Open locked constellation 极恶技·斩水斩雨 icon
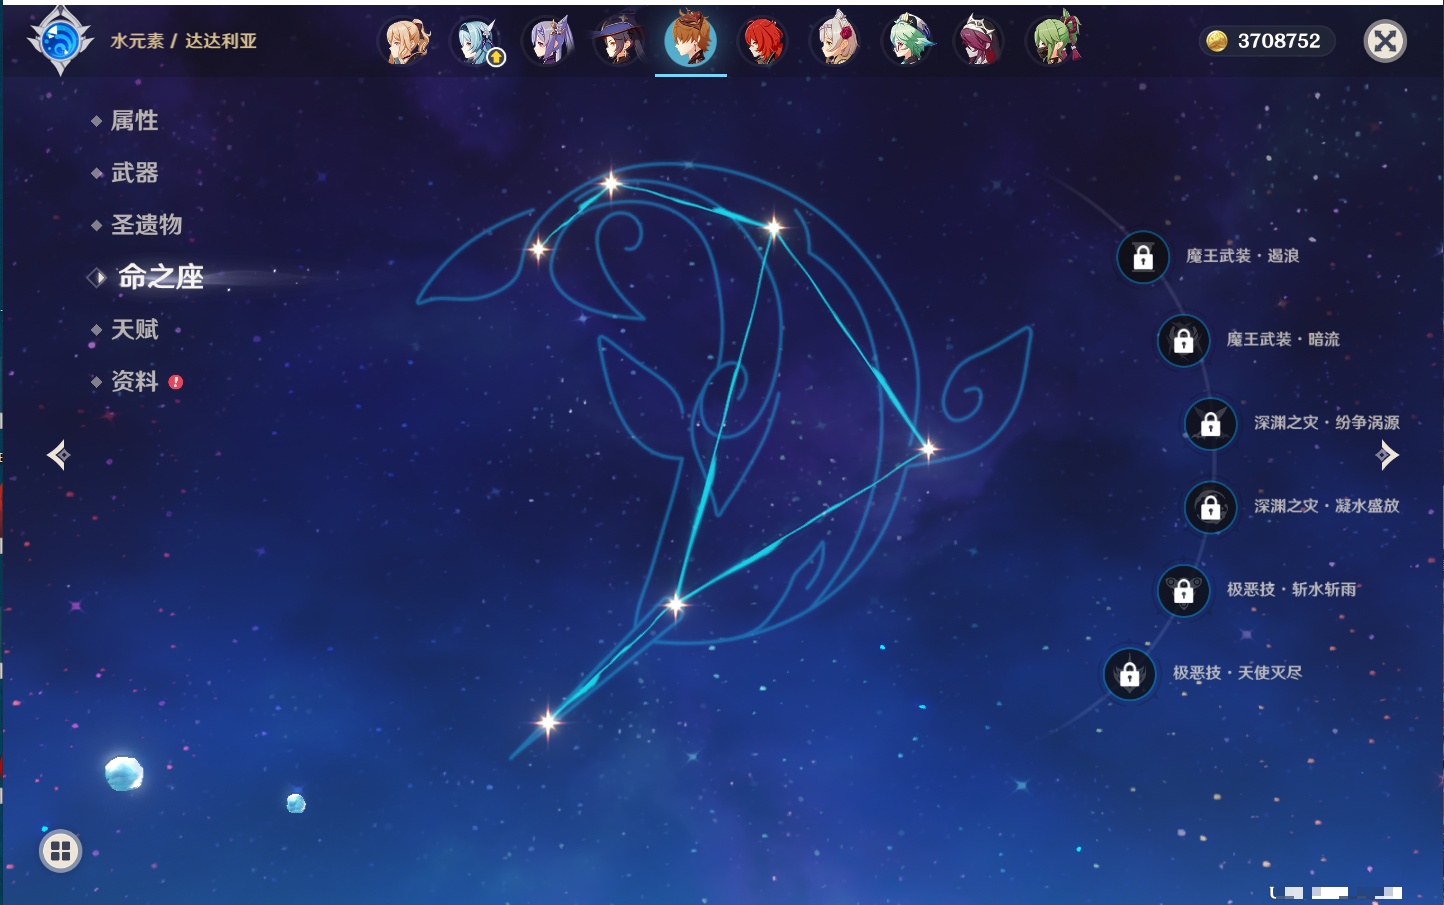 pos(1184,590)
